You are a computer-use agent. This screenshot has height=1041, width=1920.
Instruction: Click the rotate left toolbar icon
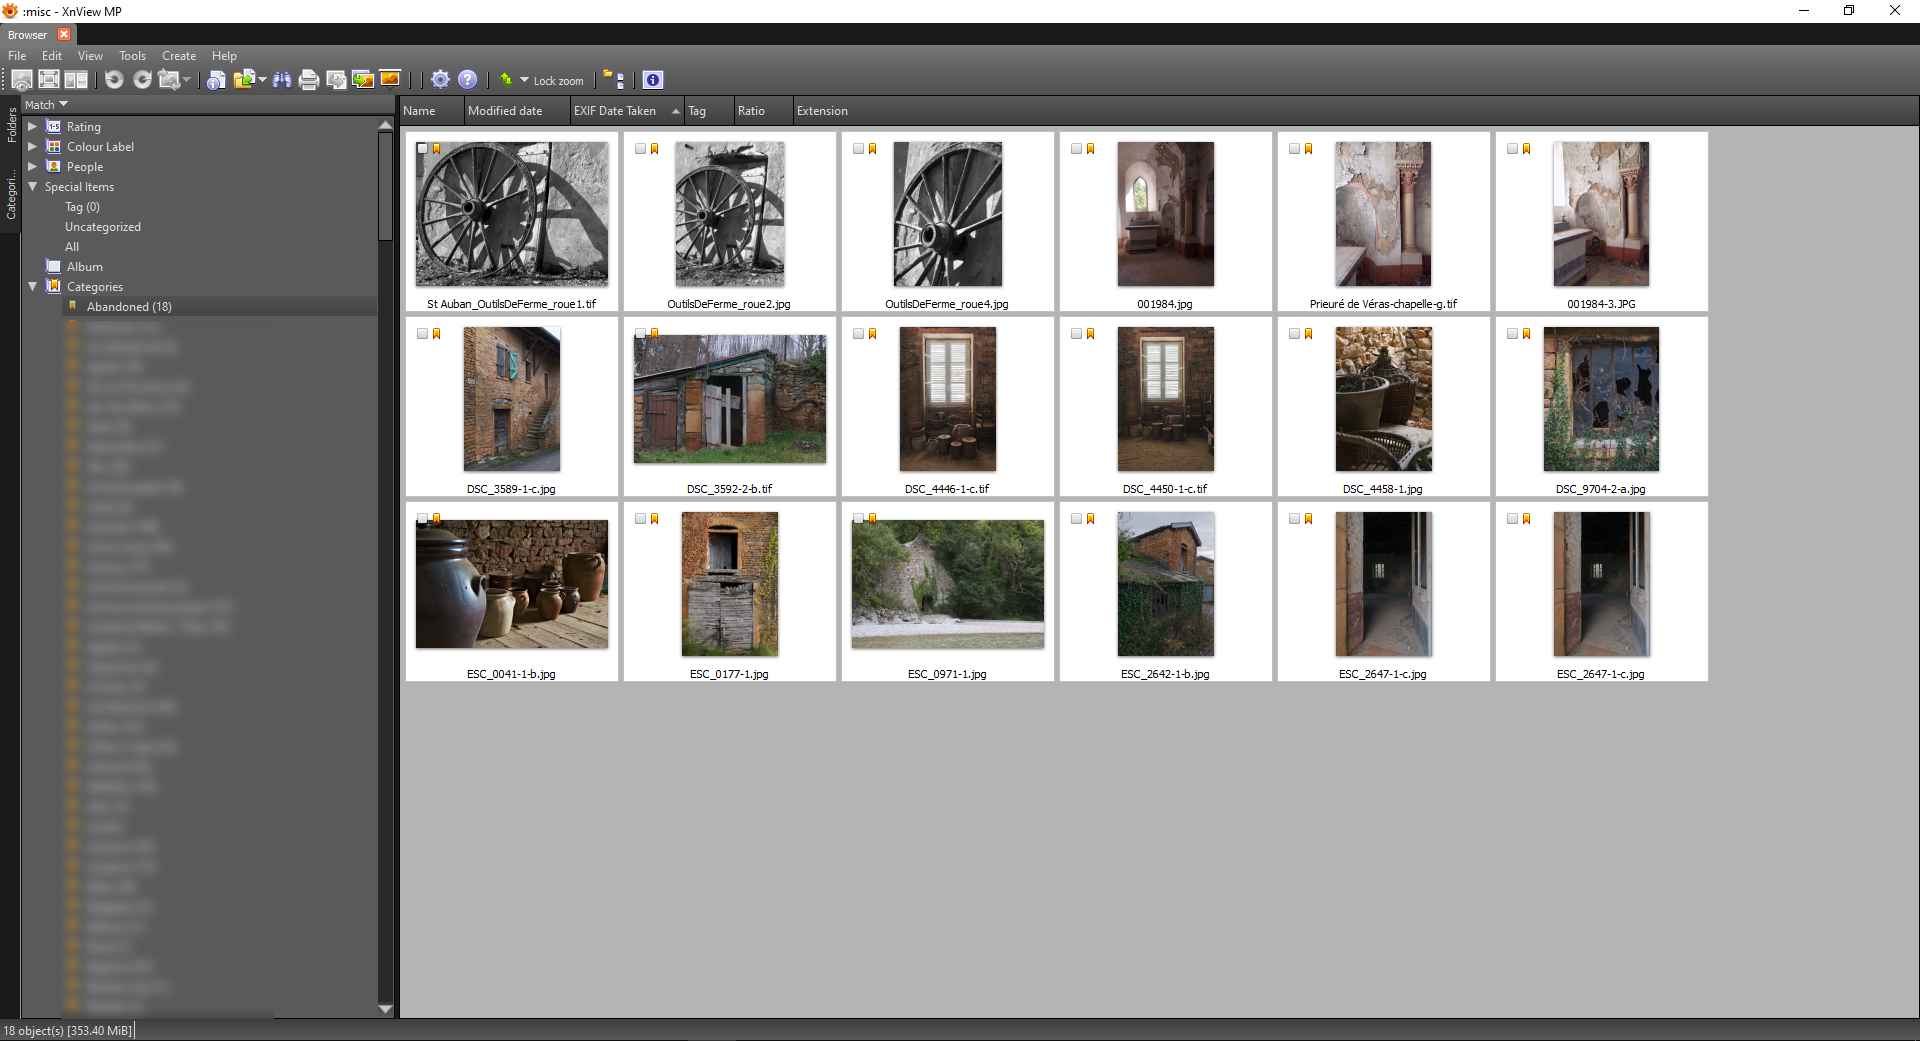pos(114,80)
